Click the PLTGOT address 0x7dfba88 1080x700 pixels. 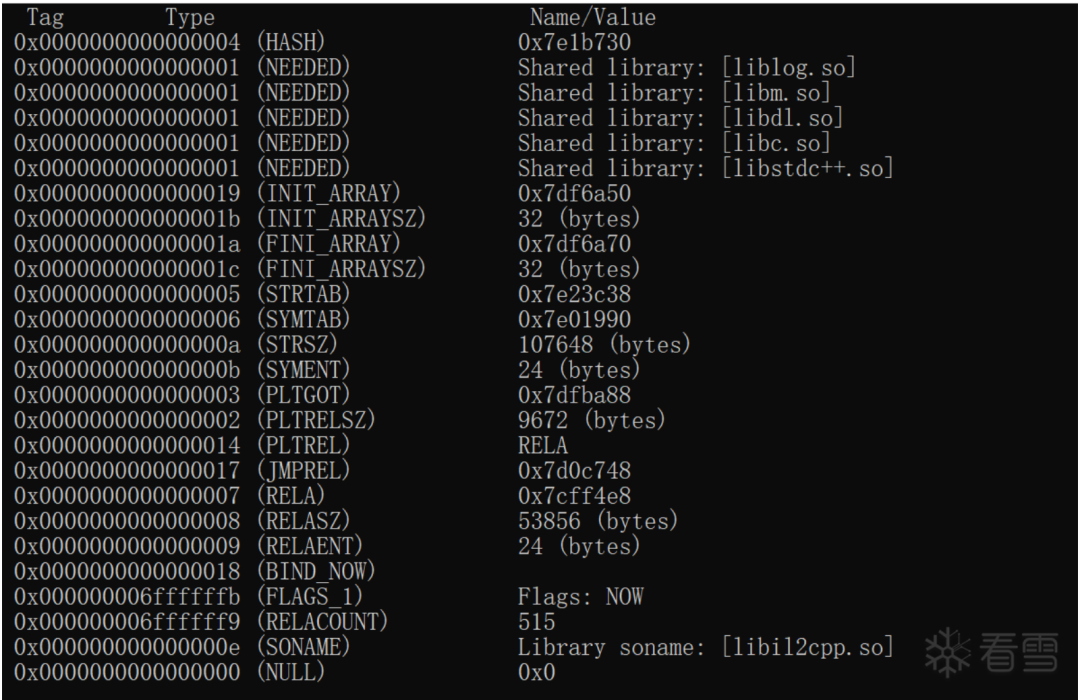pos(574,395)
